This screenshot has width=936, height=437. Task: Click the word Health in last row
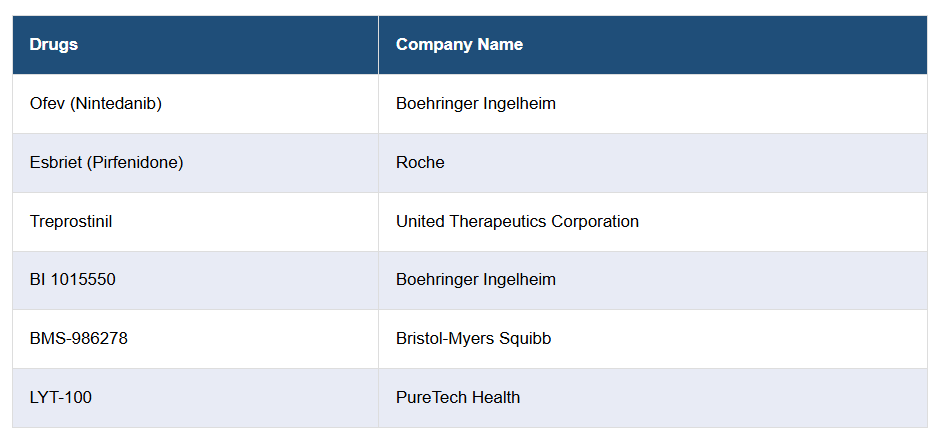(495, 397)
